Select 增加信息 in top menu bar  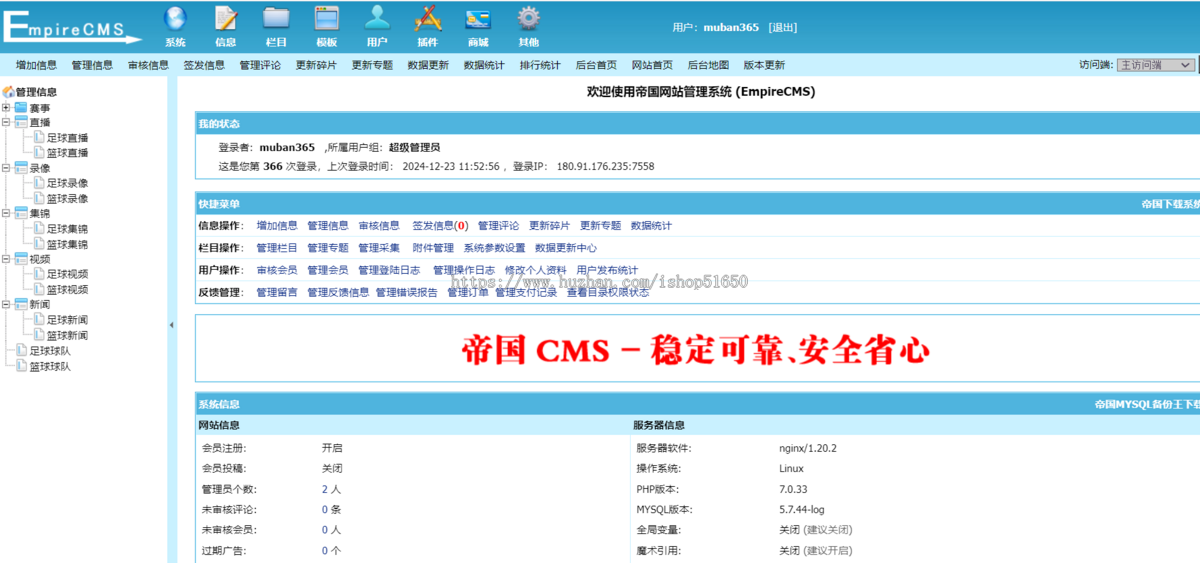(36, 65)
